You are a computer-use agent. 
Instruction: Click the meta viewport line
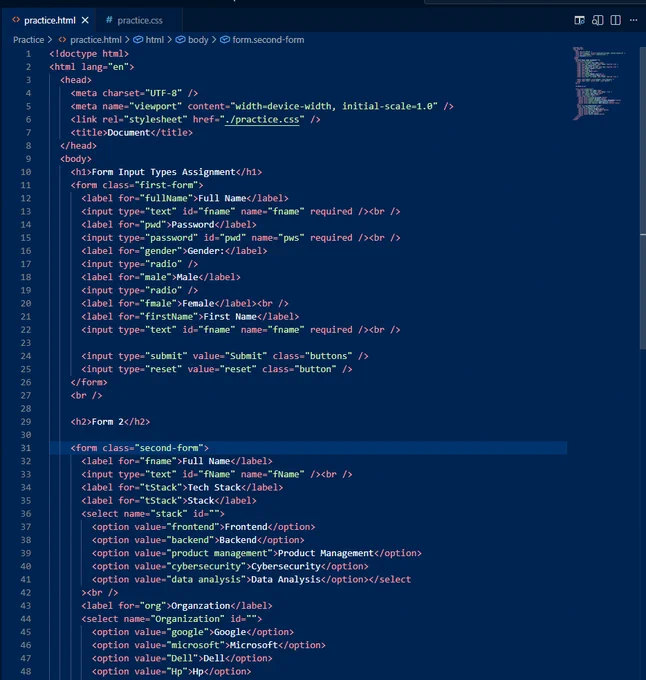tap(262, 106)
